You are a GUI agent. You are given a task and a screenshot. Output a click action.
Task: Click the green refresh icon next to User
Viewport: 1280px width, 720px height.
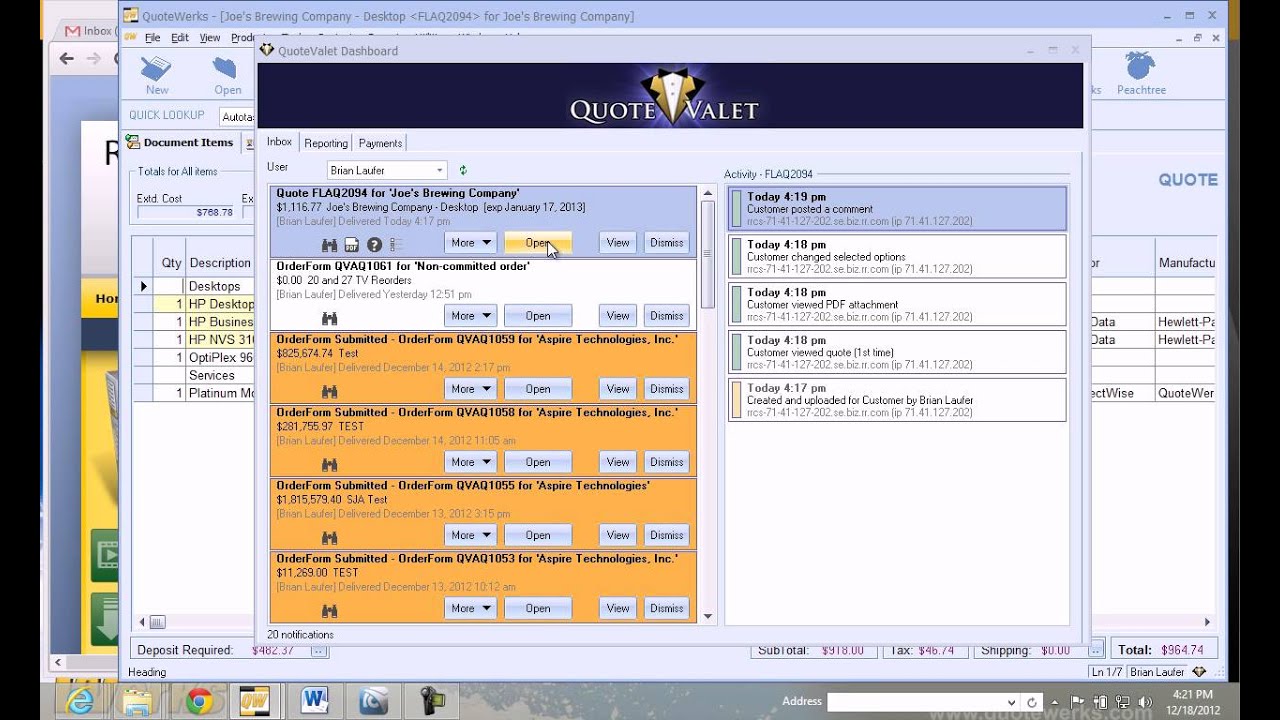(463, 171)
